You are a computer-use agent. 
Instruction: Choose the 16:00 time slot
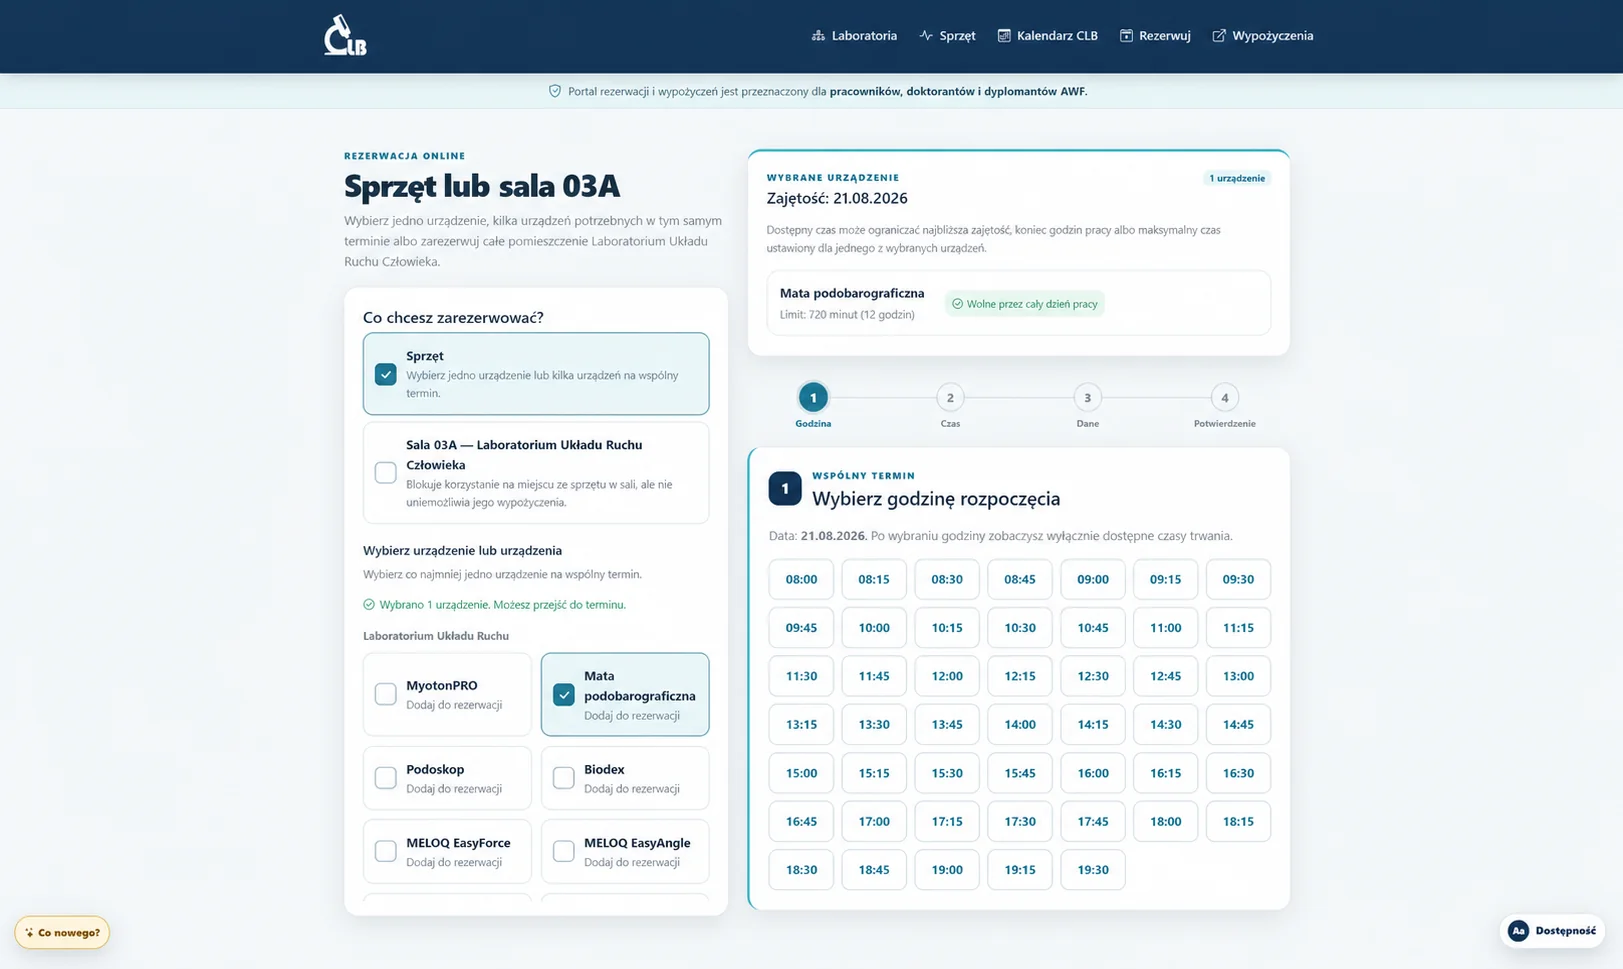tap(1093, 773)
